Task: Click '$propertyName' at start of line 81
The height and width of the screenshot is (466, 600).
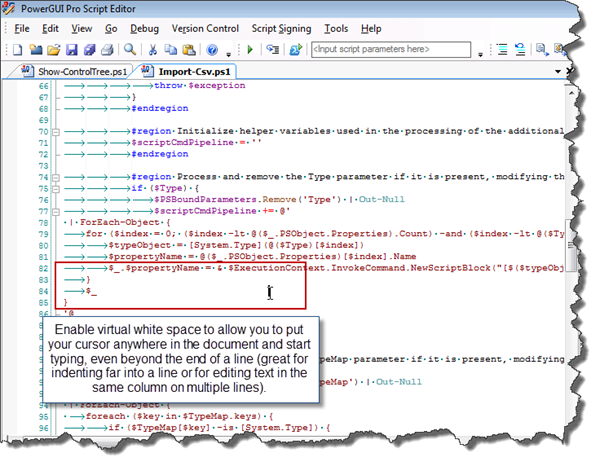Action: 145,256
